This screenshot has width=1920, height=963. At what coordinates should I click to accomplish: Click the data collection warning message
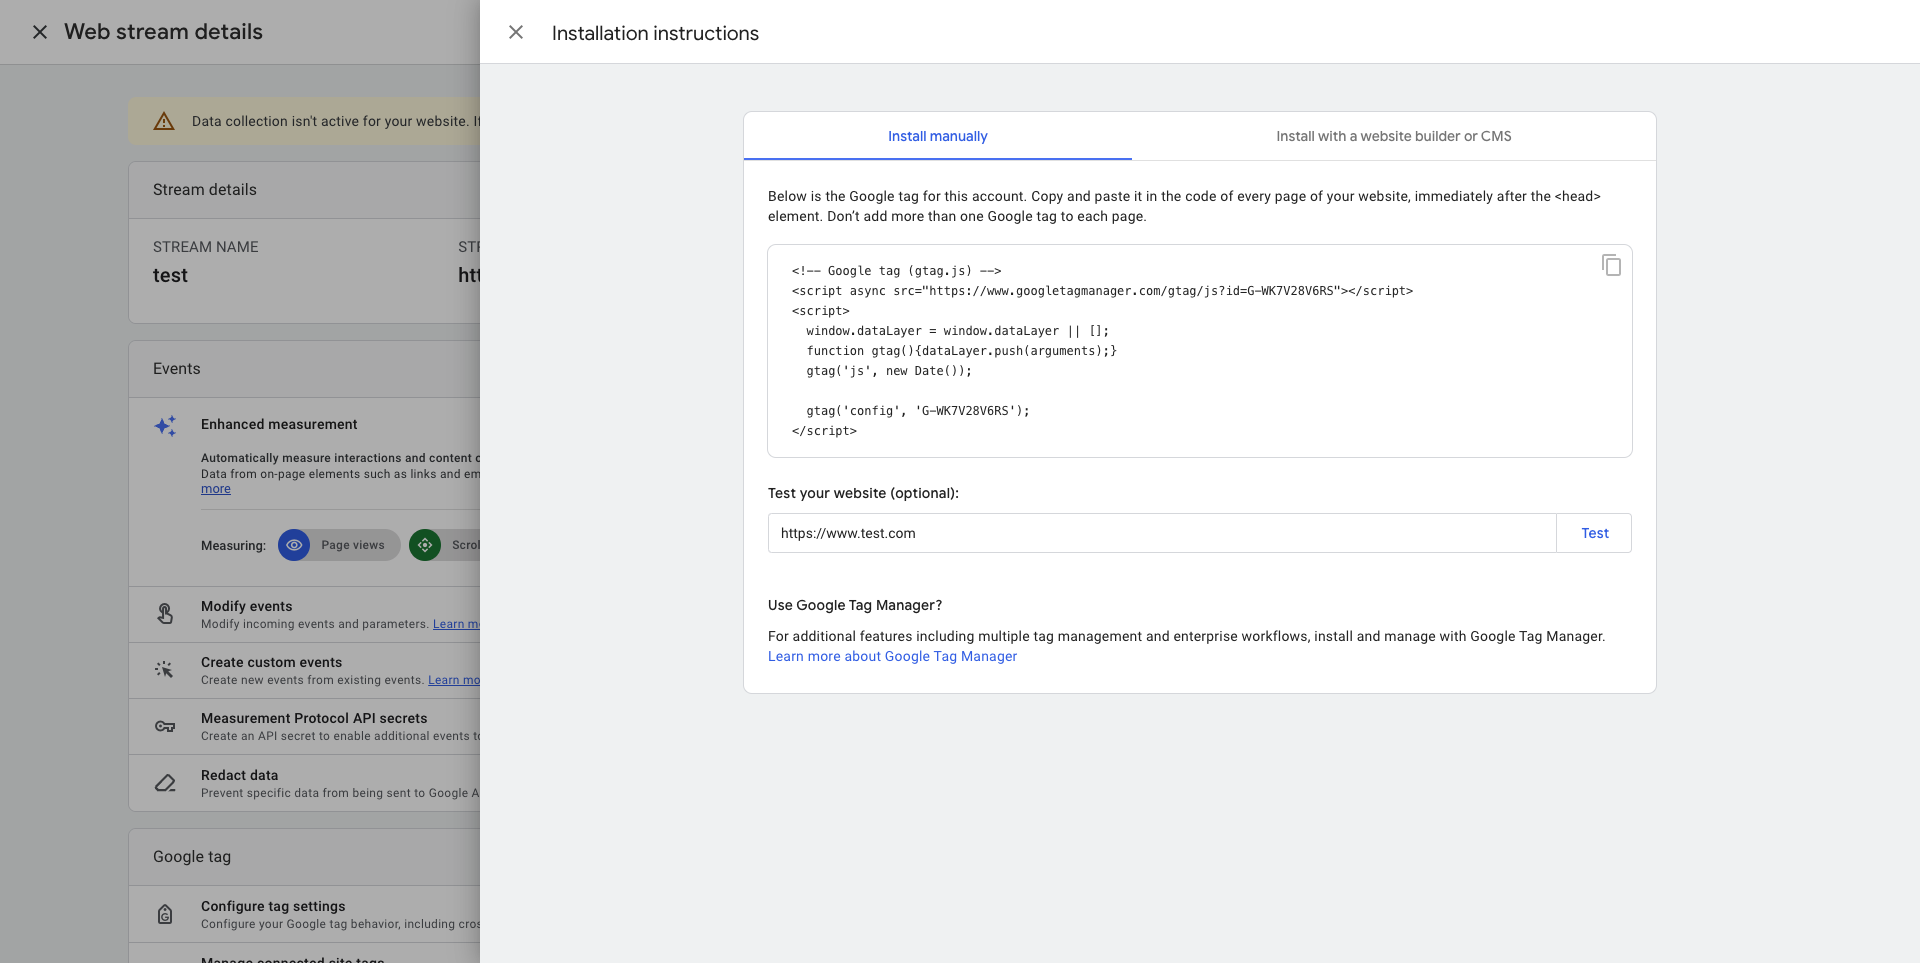point(336,121)
